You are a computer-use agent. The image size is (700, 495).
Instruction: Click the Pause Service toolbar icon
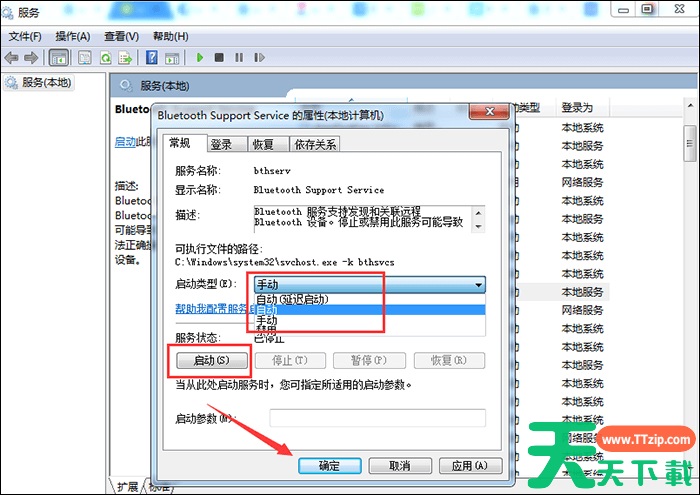coord(237,58)
